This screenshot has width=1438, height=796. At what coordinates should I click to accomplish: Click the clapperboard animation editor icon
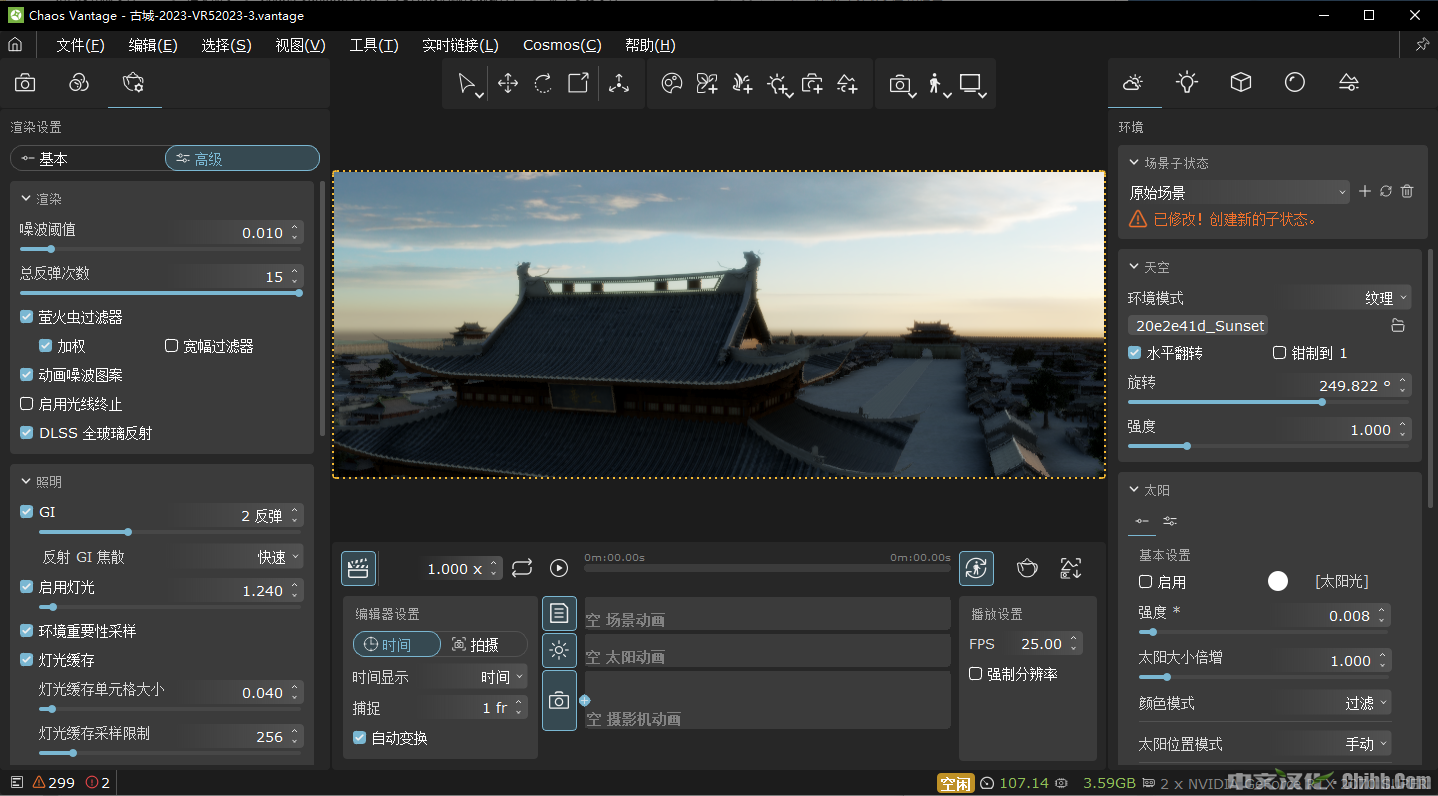point(359,568)
